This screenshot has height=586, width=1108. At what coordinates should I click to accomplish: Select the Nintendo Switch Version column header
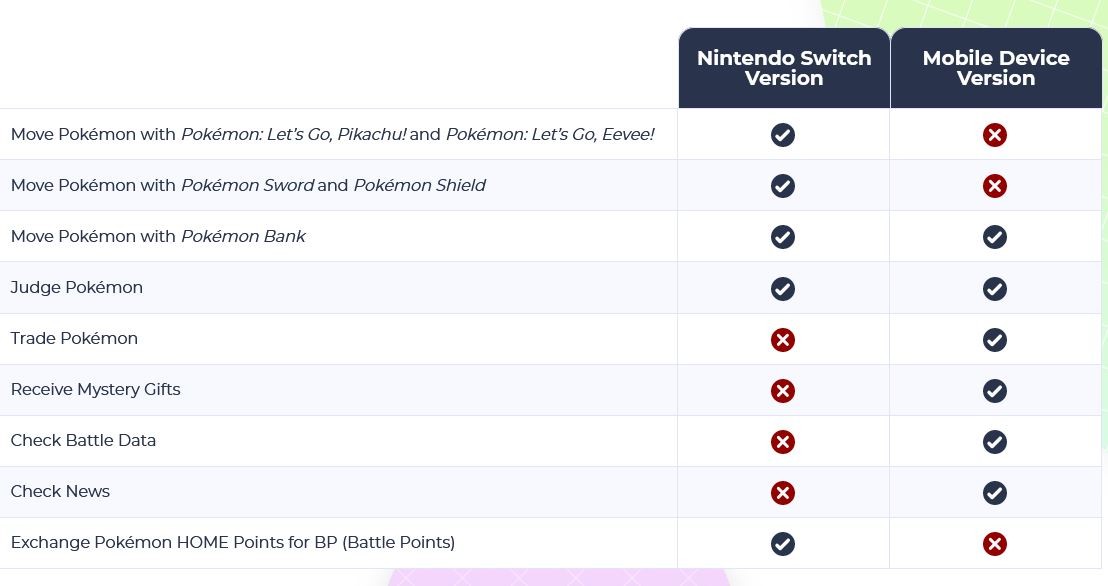tap(783, 67)
